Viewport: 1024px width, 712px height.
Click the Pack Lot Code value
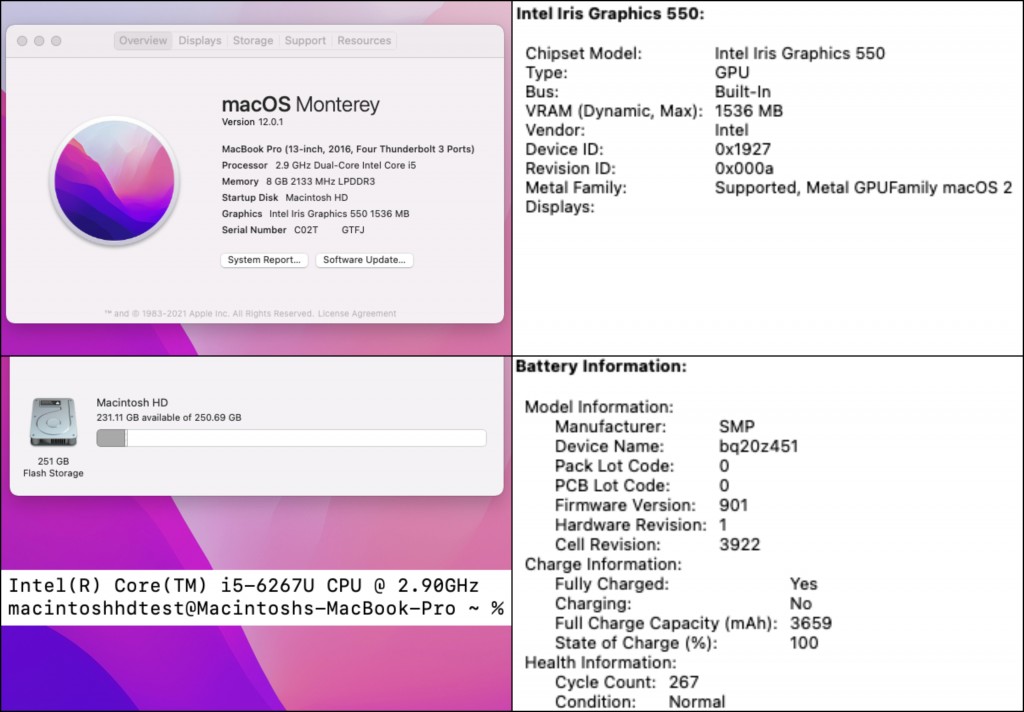coord(724,466)
